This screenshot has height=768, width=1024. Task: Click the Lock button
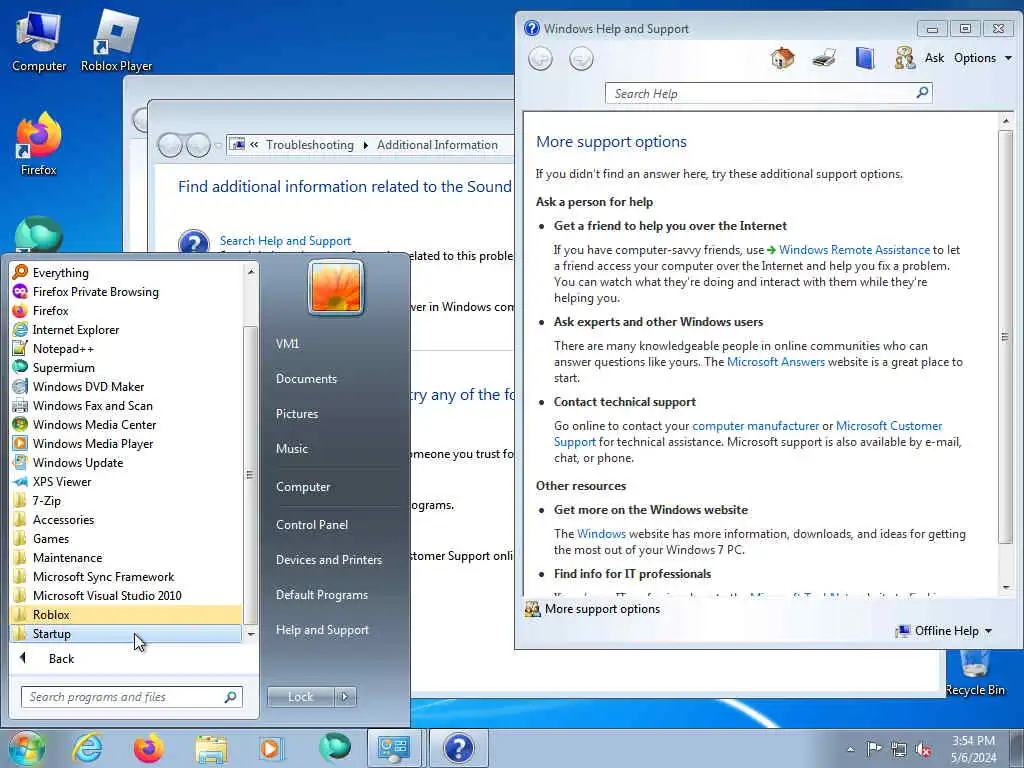300,697
